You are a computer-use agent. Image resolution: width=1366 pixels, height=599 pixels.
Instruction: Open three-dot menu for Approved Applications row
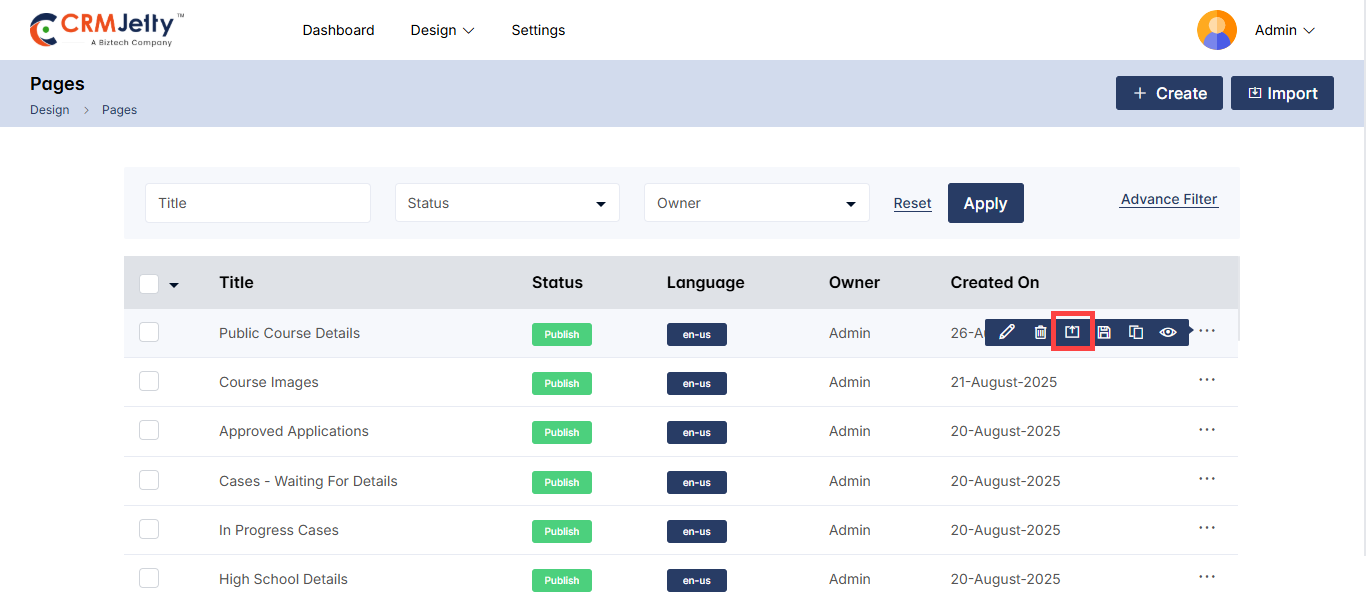coord(1207,430)
